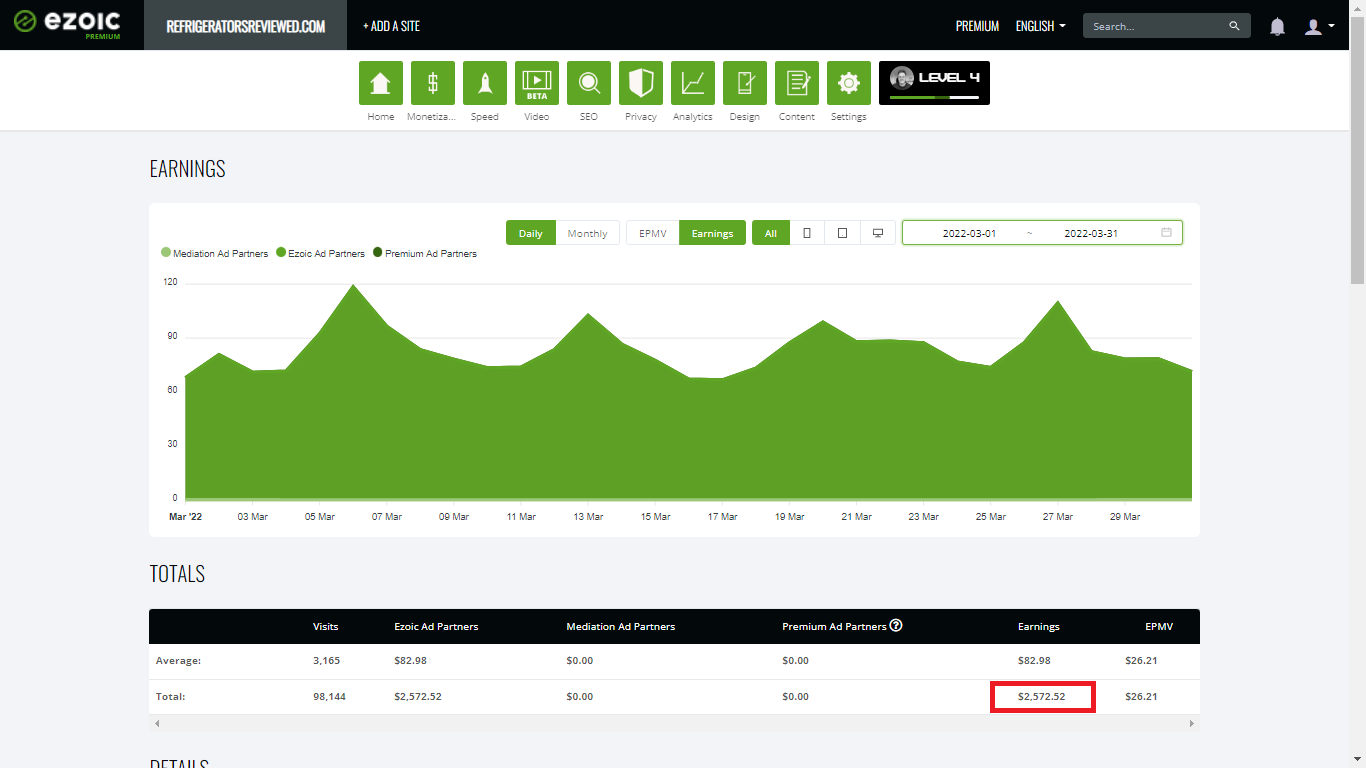
Task: Switch the chart to Monthly view
Action: (x=587, y=233)
